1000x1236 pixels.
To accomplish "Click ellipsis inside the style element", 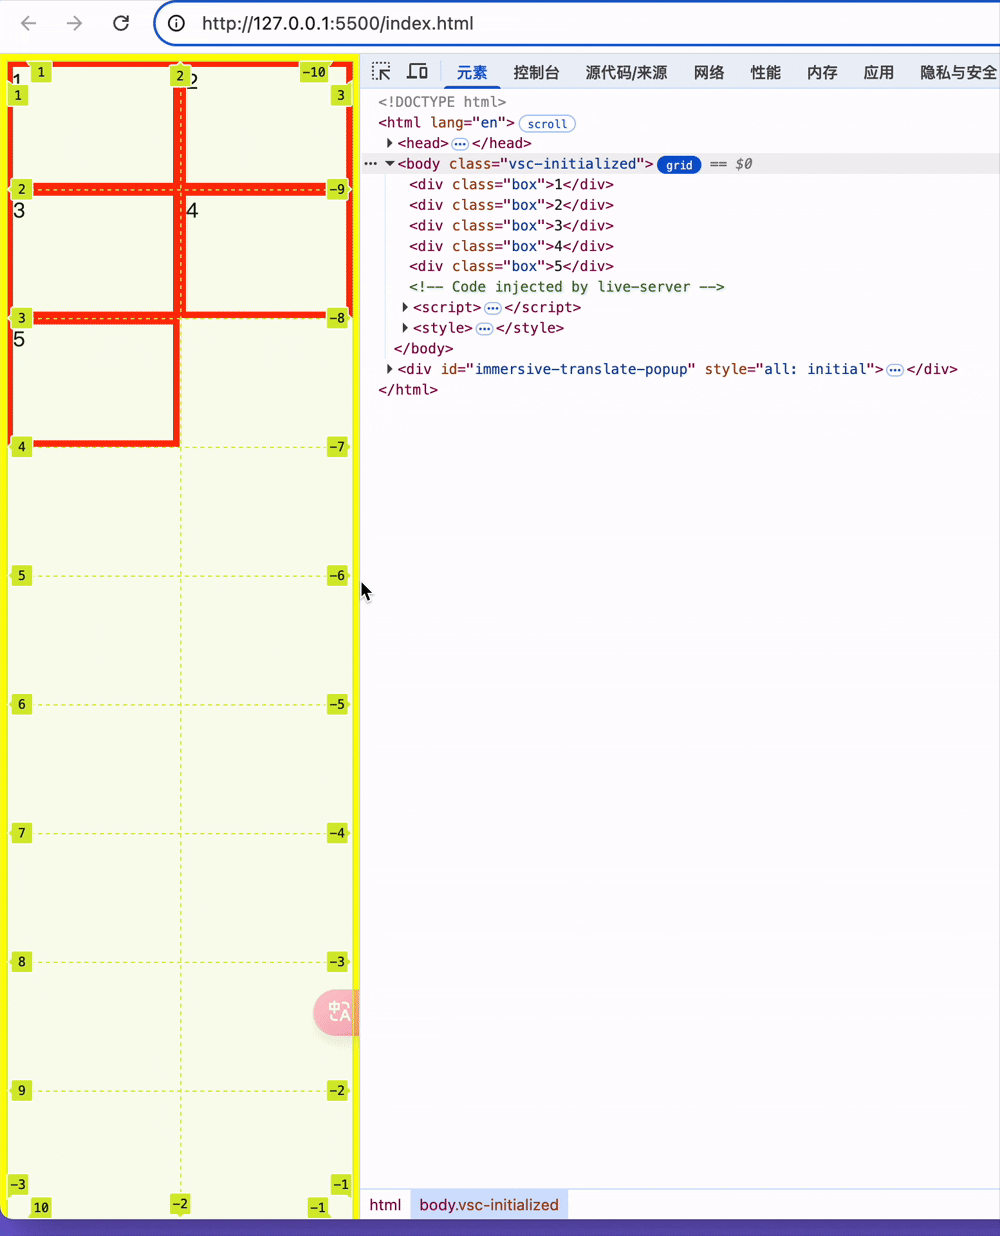I will (485, 329).
